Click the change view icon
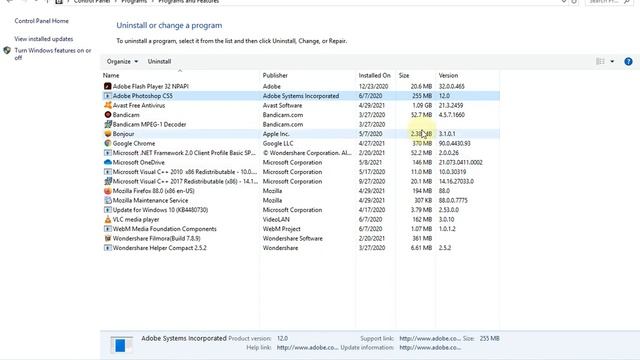The image size is (640, 360). pos(600,62)
